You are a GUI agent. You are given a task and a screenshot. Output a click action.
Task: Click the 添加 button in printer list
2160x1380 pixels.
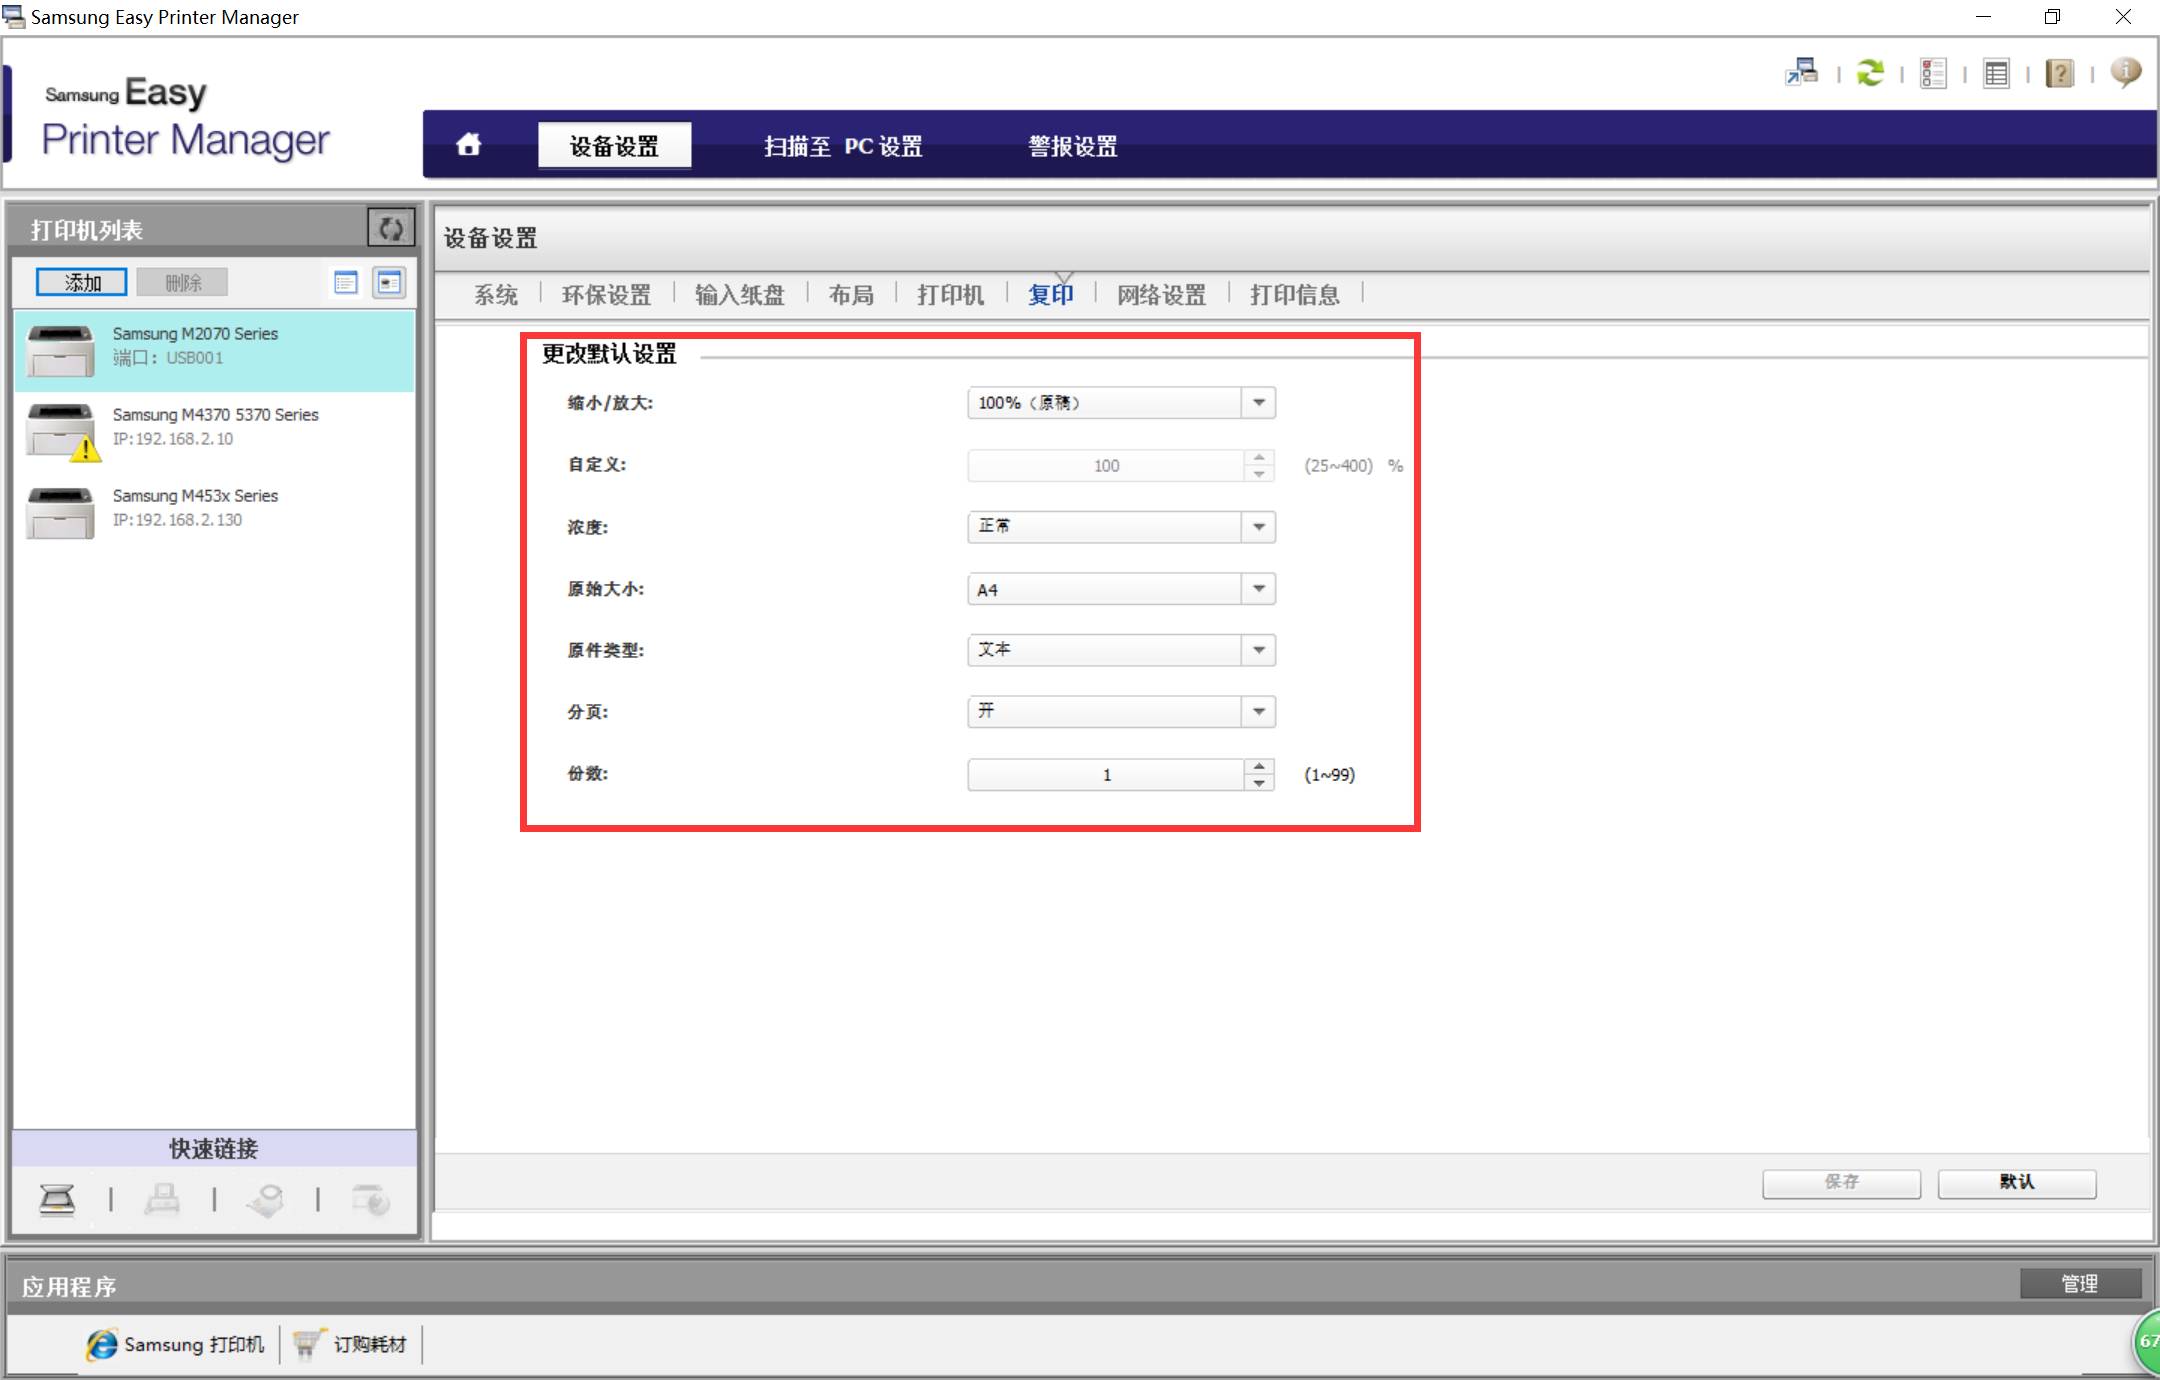click(82, 283)
